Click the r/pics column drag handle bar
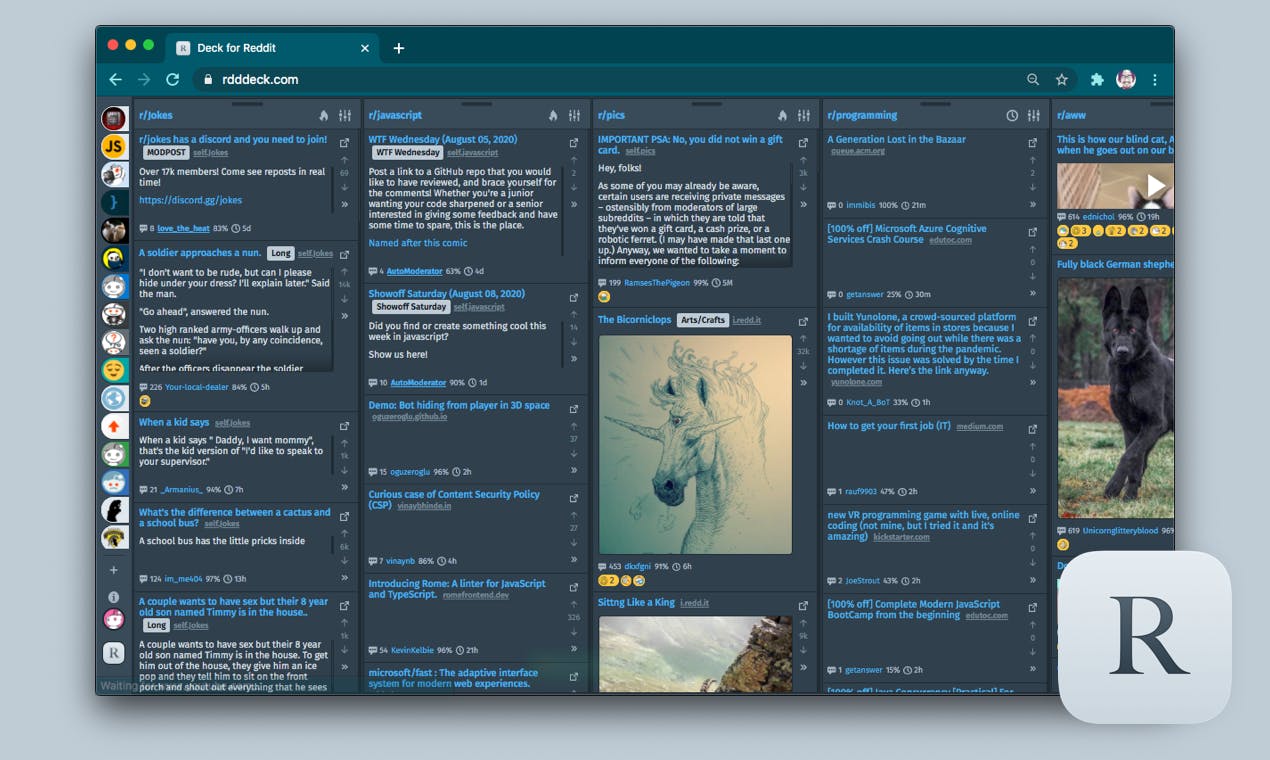 [706, 104]
